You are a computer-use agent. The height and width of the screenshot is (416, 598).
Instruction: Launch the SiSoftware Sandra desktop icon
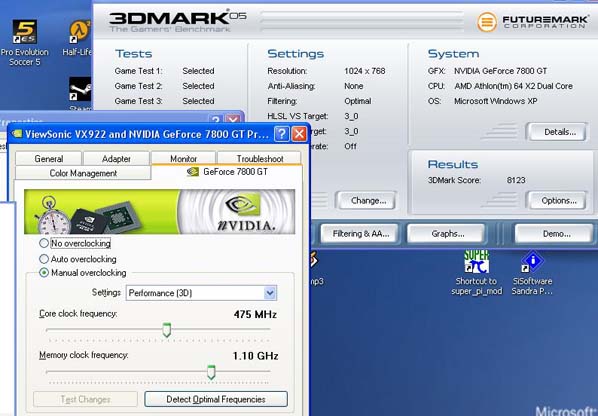point(532,272)
